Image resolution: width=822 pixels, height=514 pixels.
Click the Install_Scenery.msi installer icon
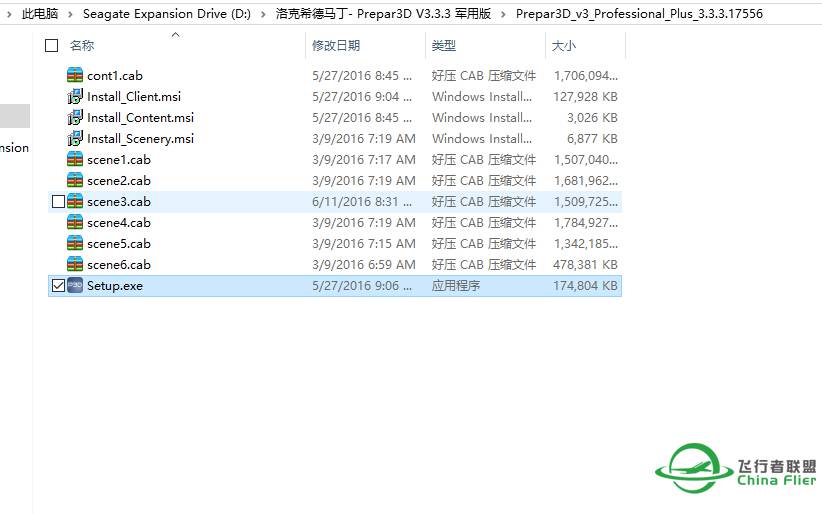[x=75, y=139]
